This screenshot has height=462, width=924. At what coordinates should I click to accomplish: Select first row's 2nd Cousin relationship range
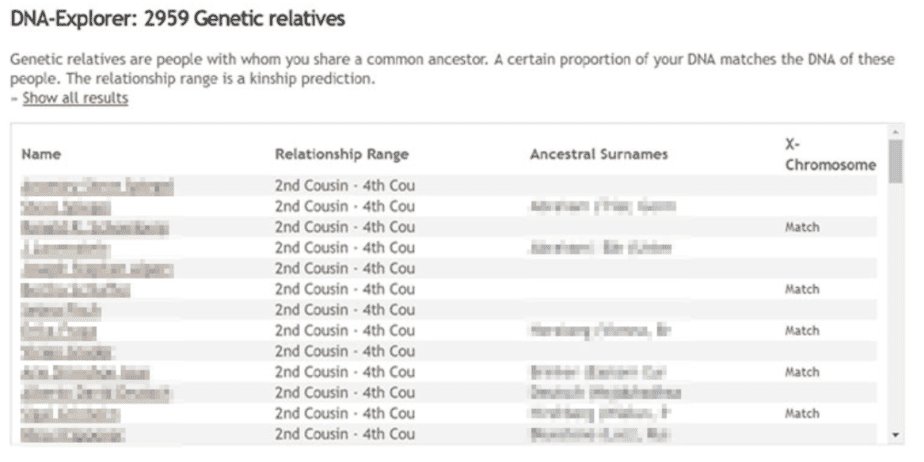[x=345, y=186]
